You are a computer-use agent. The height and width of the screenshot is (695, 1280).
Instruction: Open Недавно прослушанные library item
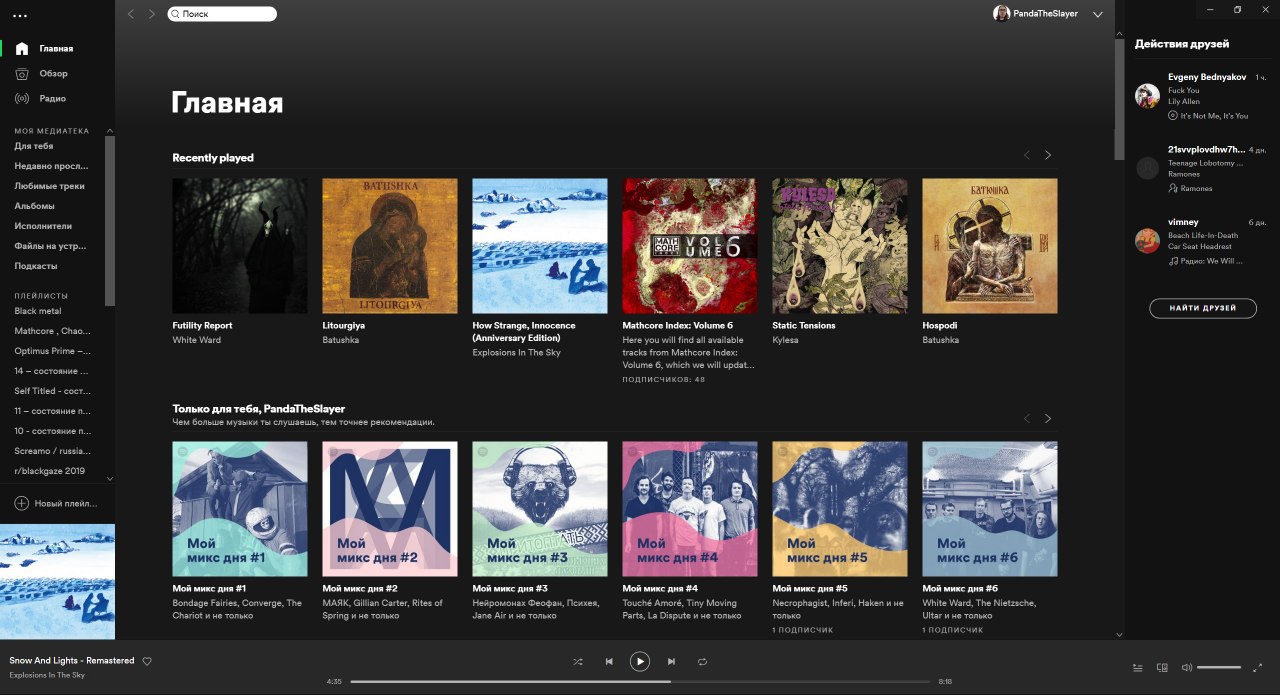49,166
